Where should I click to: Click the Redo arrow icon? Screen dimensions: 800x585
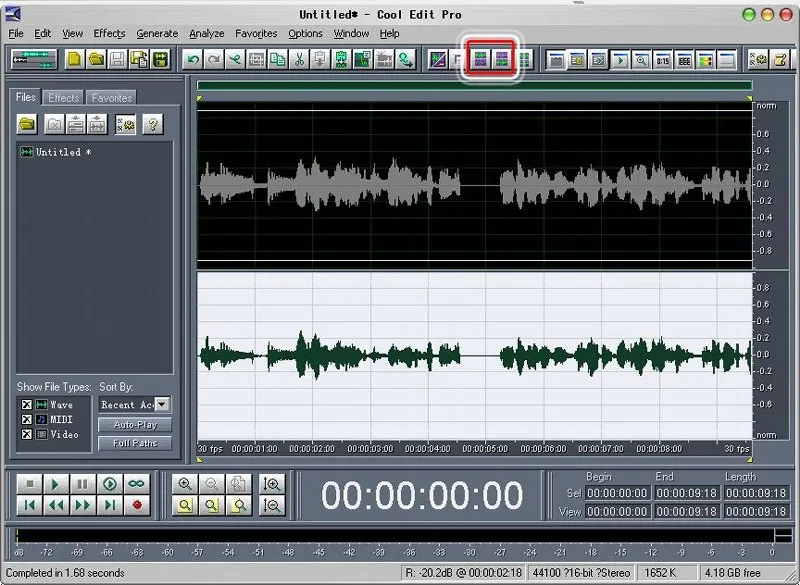(x=214, y=60)
